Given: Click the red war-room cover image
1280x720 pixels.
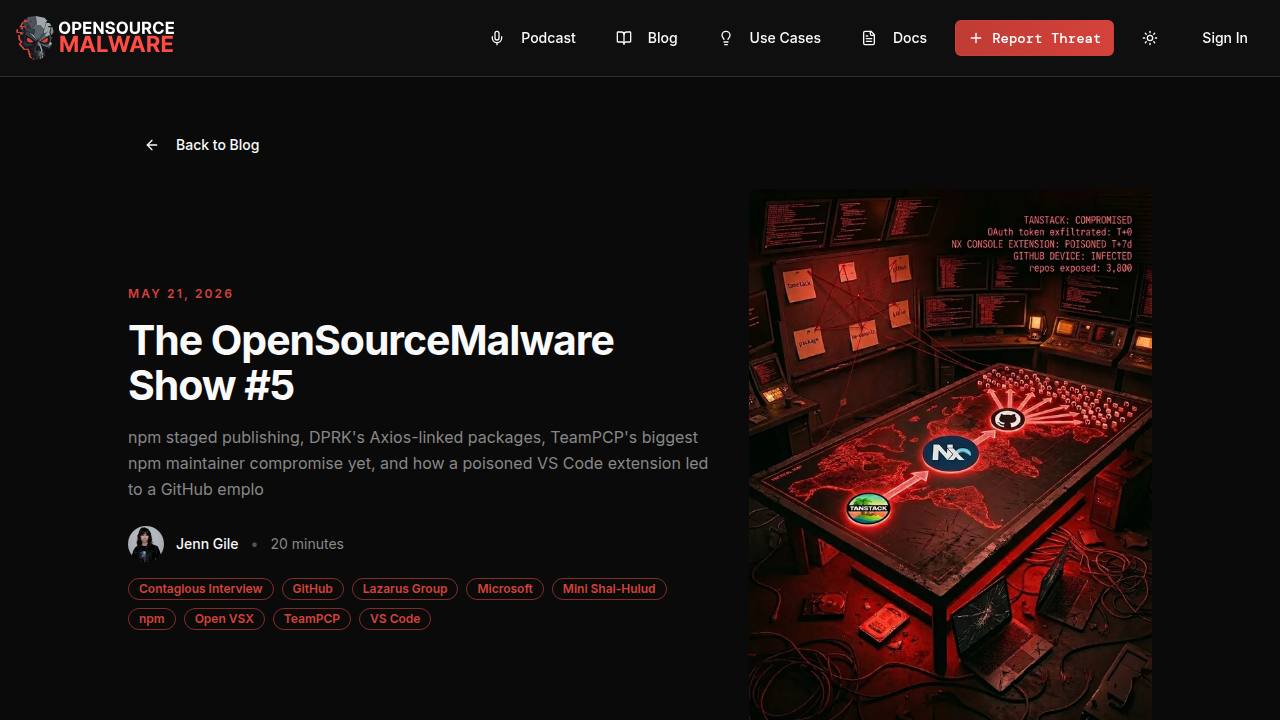Looking at the screenshot, I should pos(950,455).
